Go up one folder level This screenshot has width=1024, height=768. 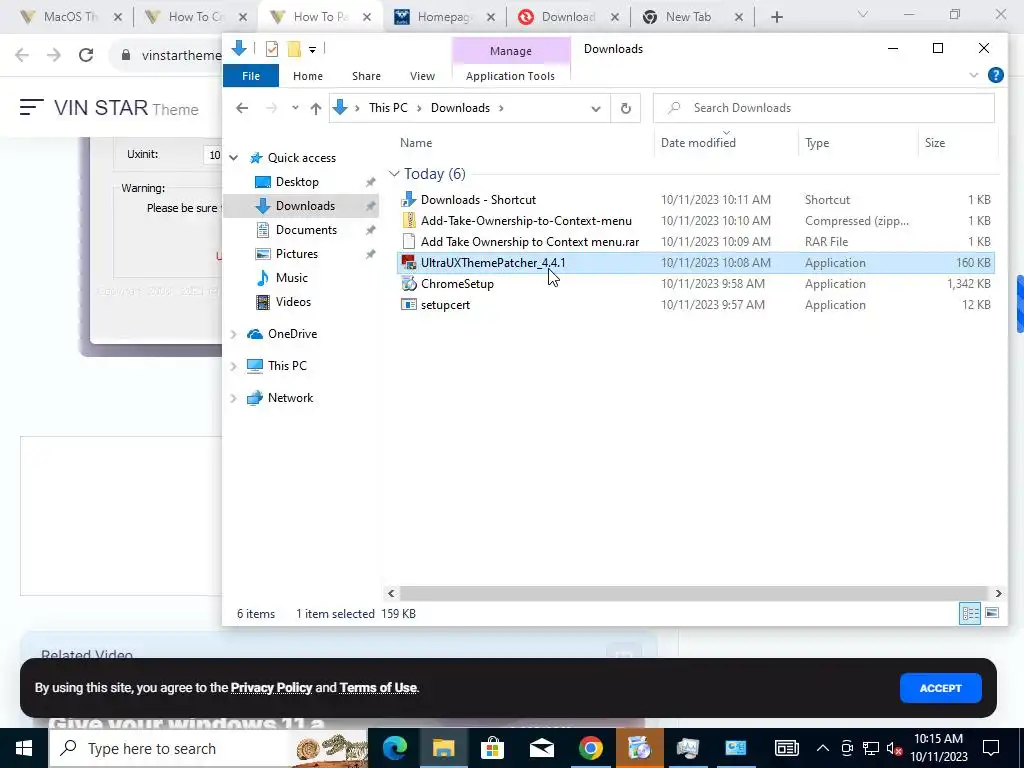pos(316,108)
